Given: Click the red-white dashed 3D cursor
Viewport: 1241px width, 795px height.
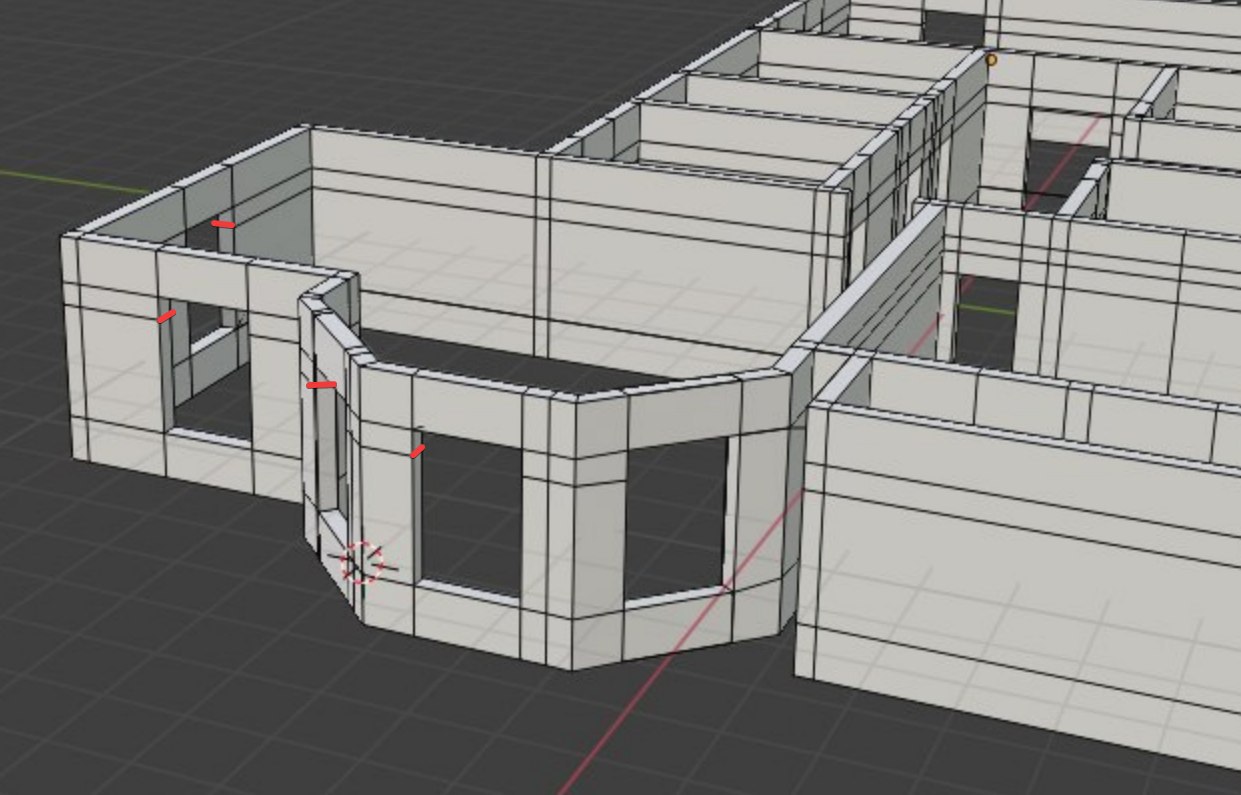Looking at the screenshot, I should click(x=362, y=563).
